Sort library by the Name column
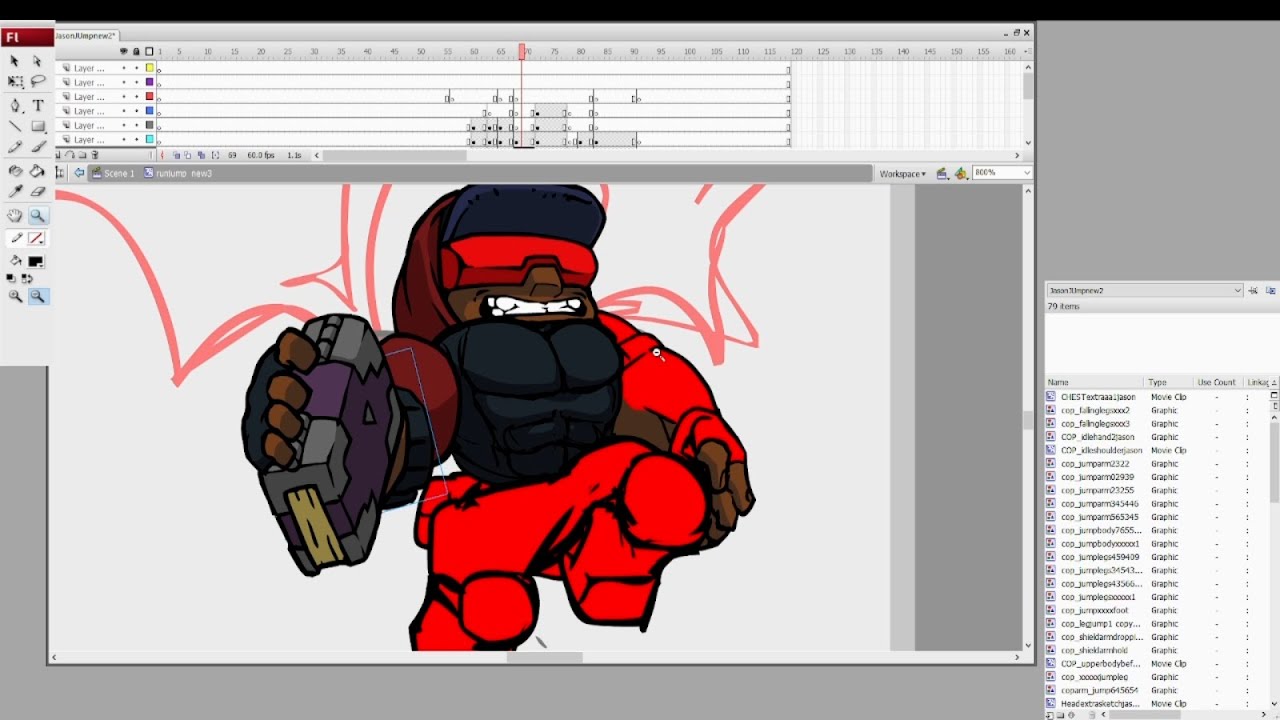This screenshot has width=1280, height=720. tap(1094, 382)
